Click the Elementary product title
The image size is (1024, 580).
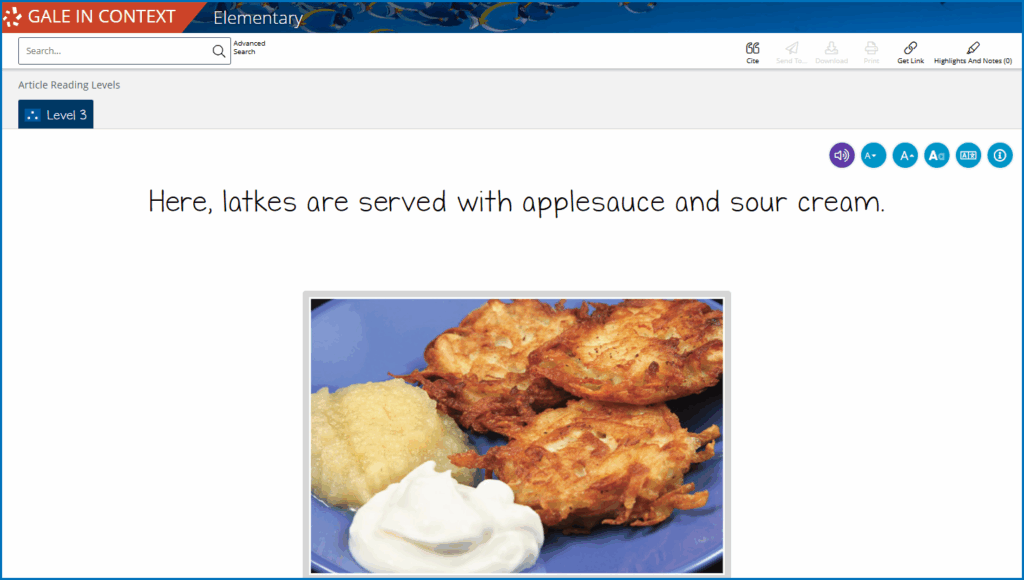(x=258, y=18)
